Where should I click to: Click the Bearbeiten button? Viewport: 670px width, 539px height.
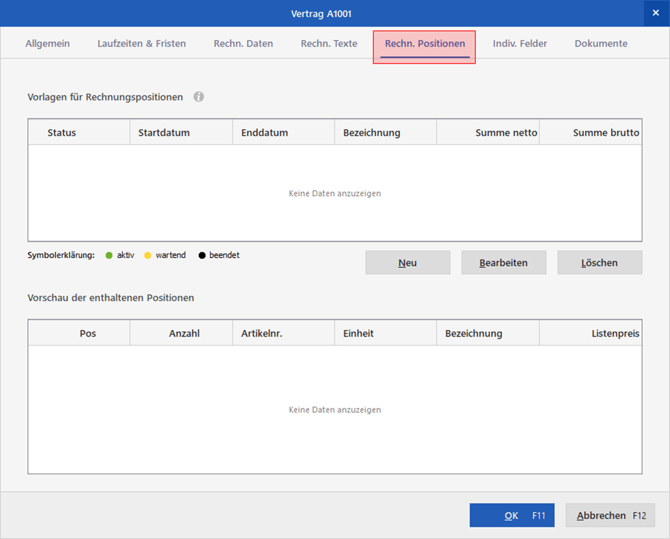click(503, 263)
